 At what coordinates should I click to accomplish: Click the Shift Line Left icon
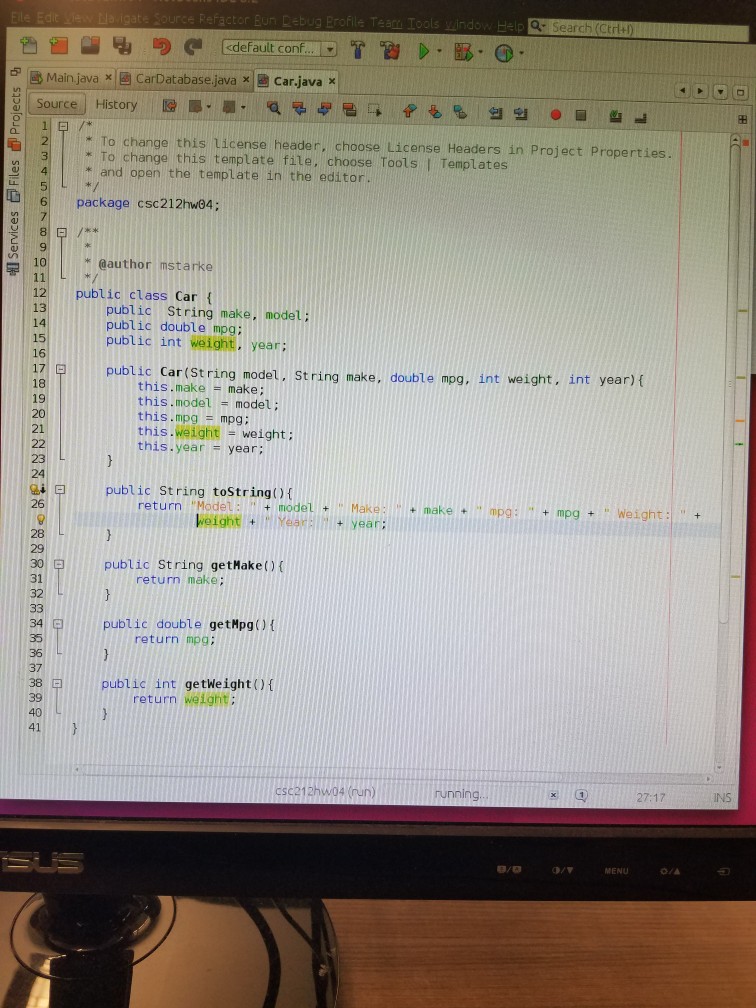click(x=495, y=113)
